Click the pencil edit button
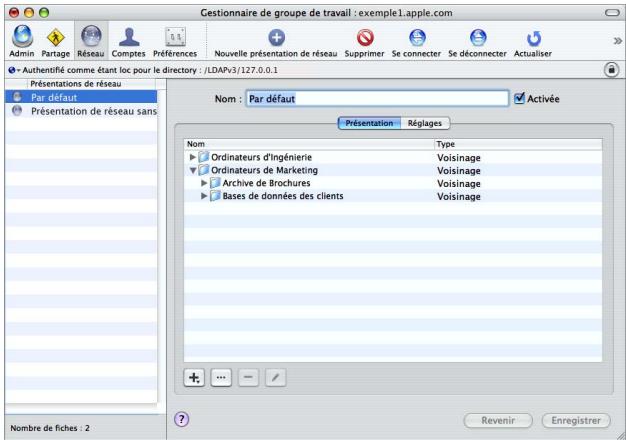 coord(275,377)
